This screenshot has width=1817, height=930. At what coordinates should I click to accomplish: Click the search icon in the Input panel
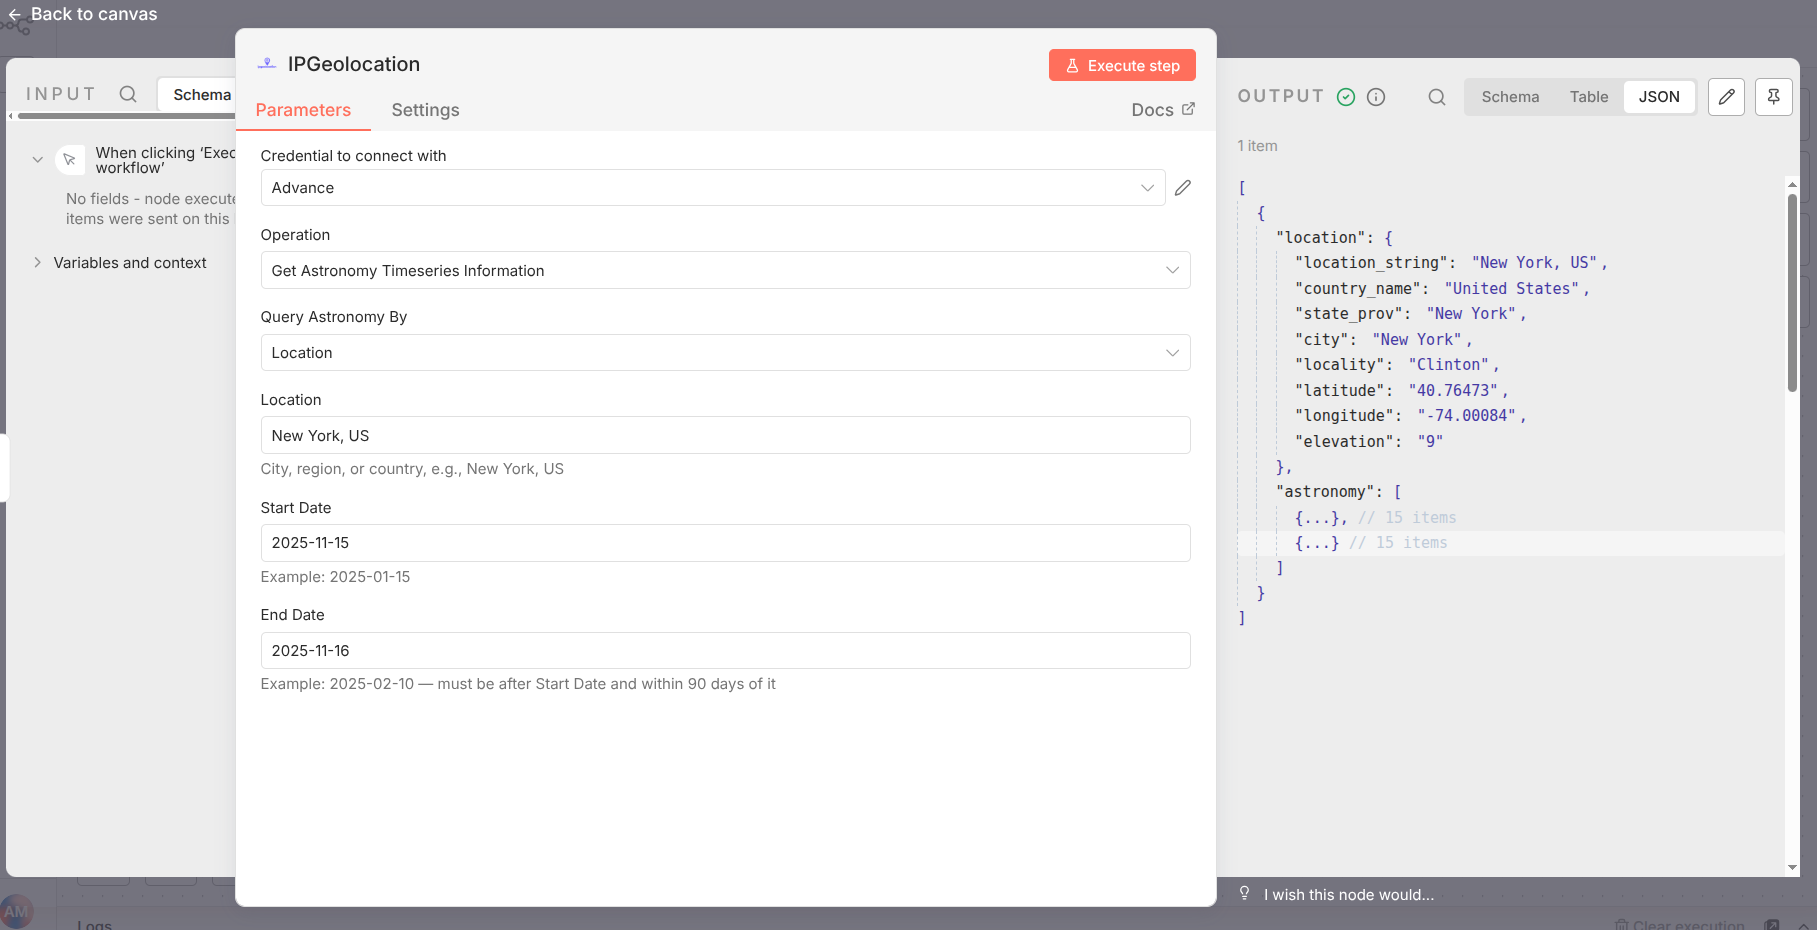pyautogui.click(x=128, y=94)
